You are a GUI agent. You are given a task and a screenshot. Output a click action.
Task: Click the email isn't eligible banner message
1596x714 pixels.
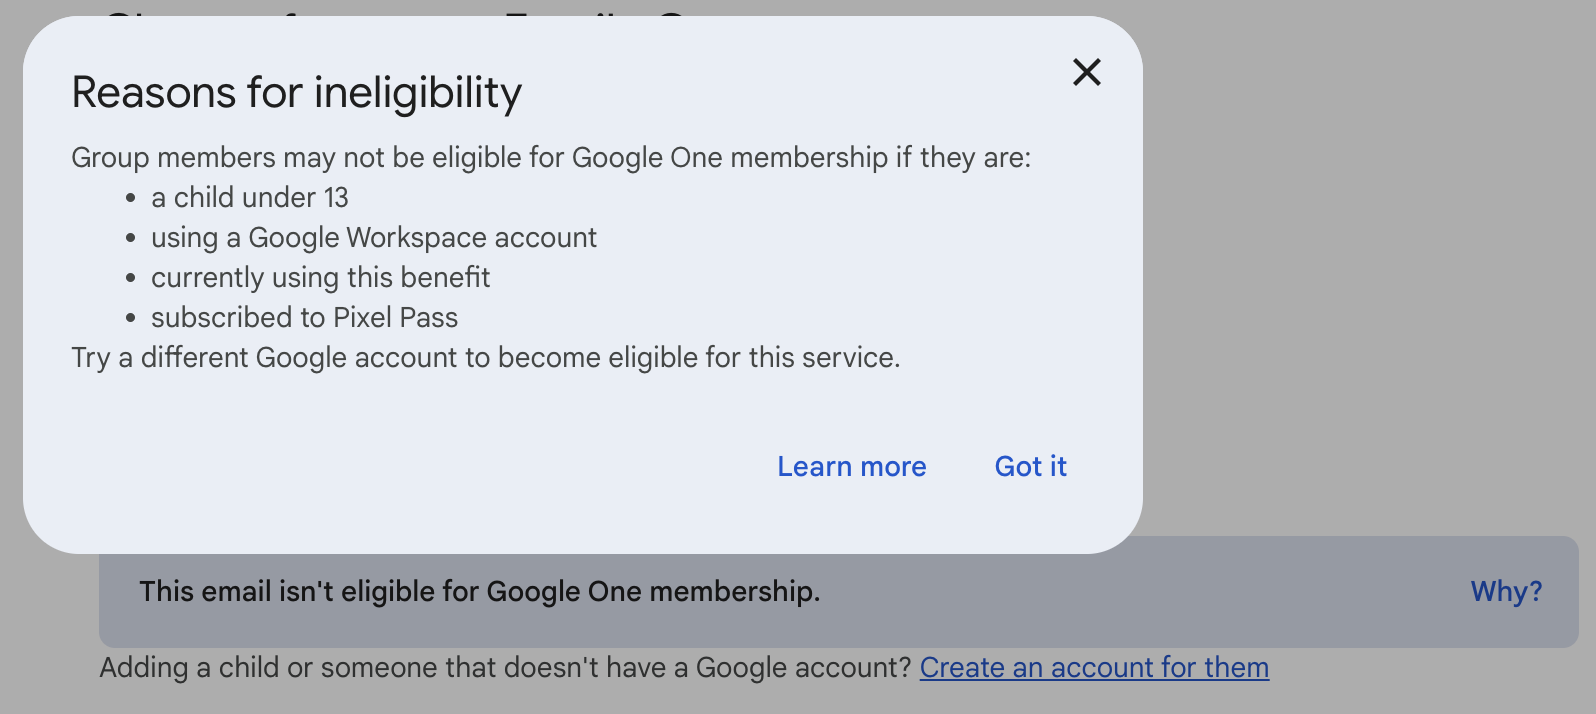click(480, 592)
